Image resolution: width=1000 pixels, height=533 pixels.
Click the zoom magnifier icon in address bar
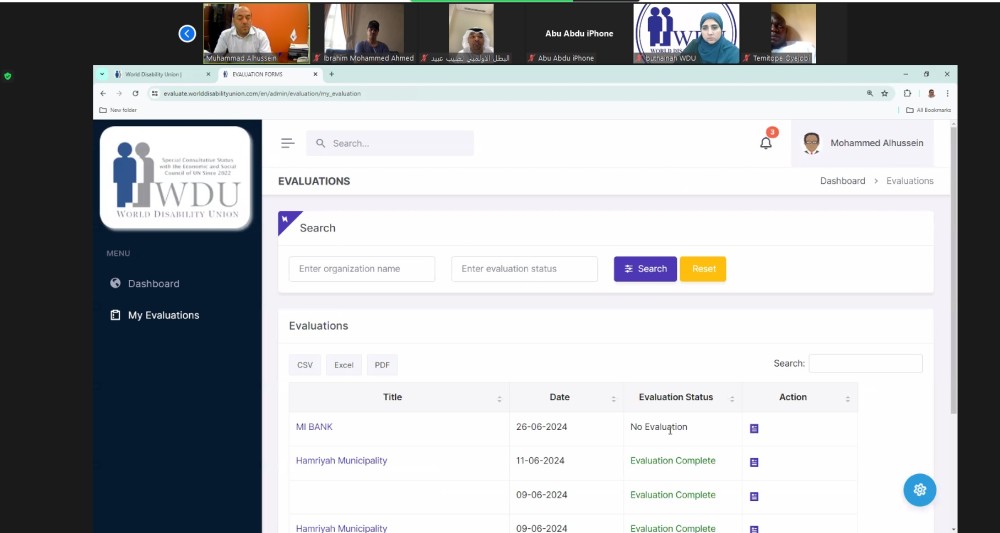pos(870,93)
